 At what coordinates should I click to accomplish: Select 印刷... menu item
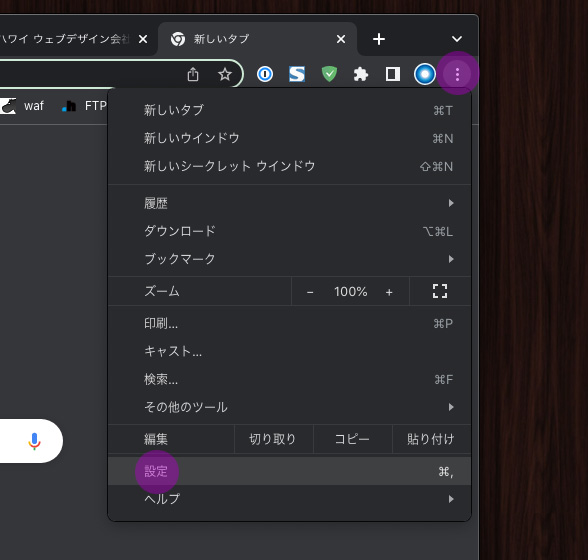point(290,323)
